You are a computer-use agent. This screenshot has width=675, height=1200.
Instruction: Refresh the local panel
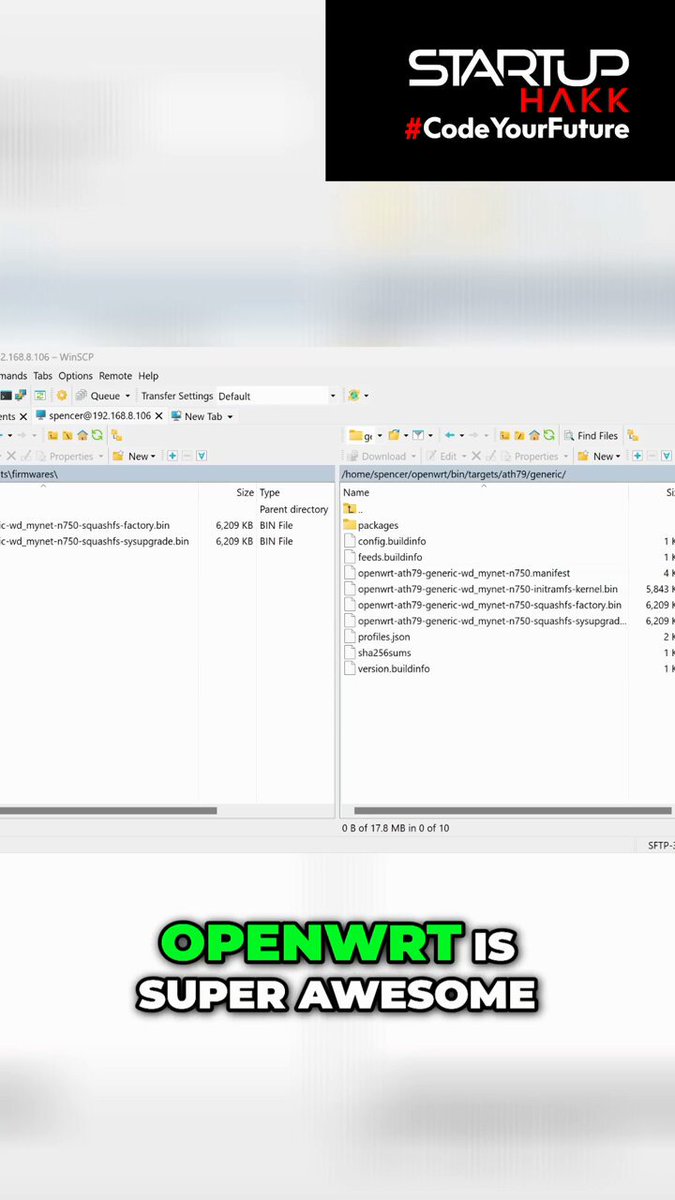pyautogui.click(x=97, y=435)
